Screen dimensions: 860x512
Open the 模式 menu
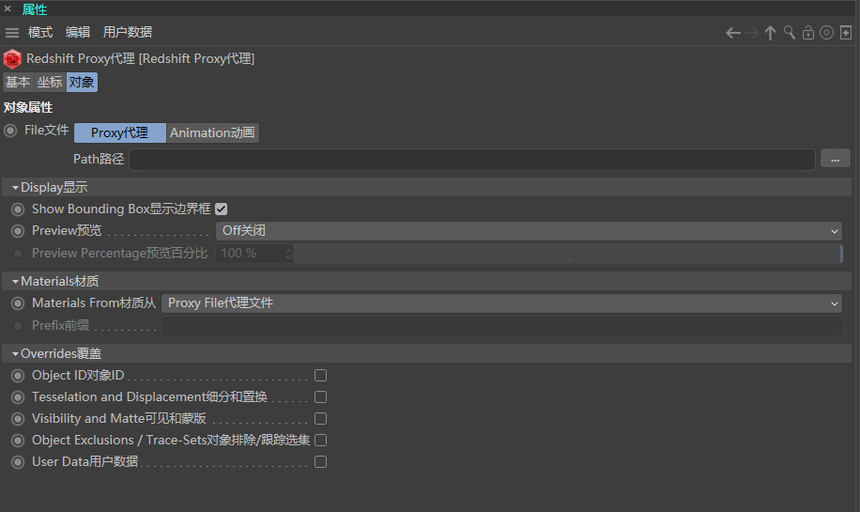pos(41,32)
